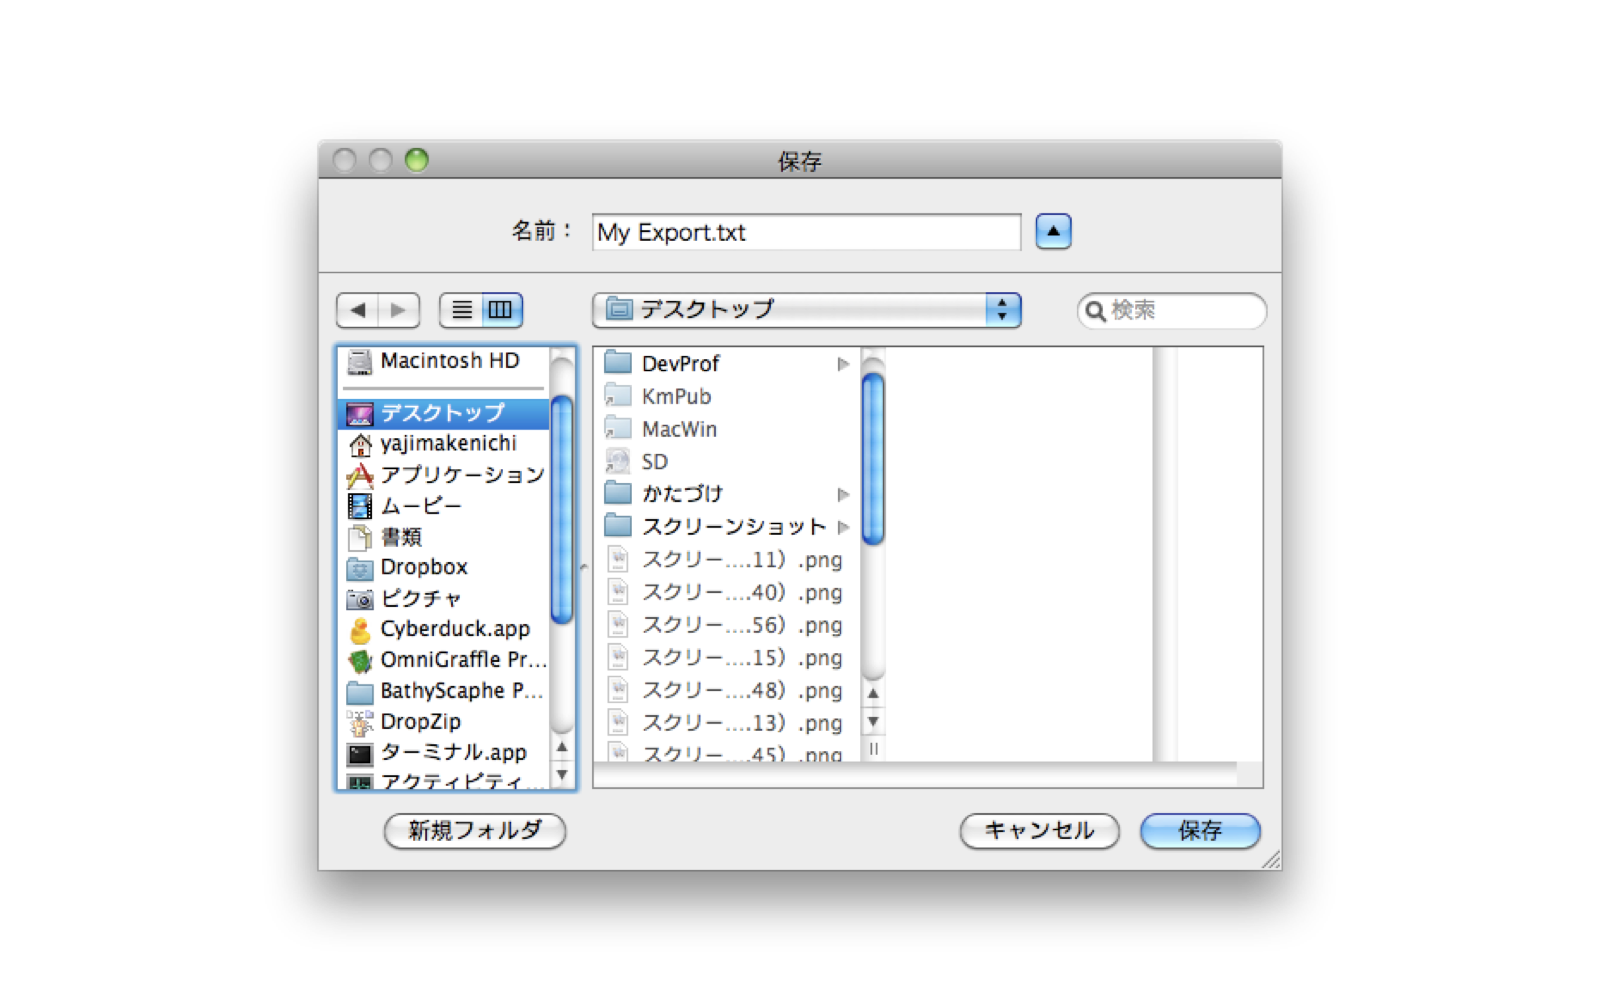Viewport: 1600px width, 1000px height.
Task: Click the 保存 button
Action: pyautogui.click(x=1199, y=831)
